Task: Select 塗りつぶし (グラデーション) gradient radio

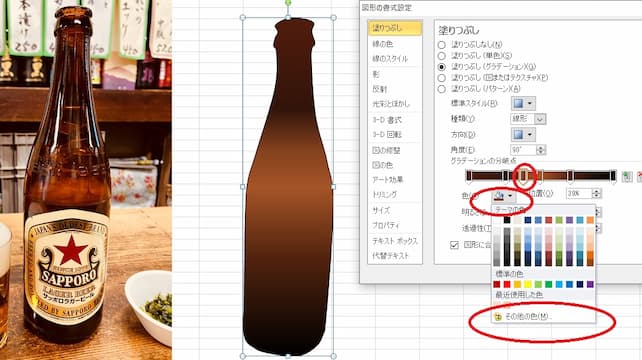Action: [441, 66]
